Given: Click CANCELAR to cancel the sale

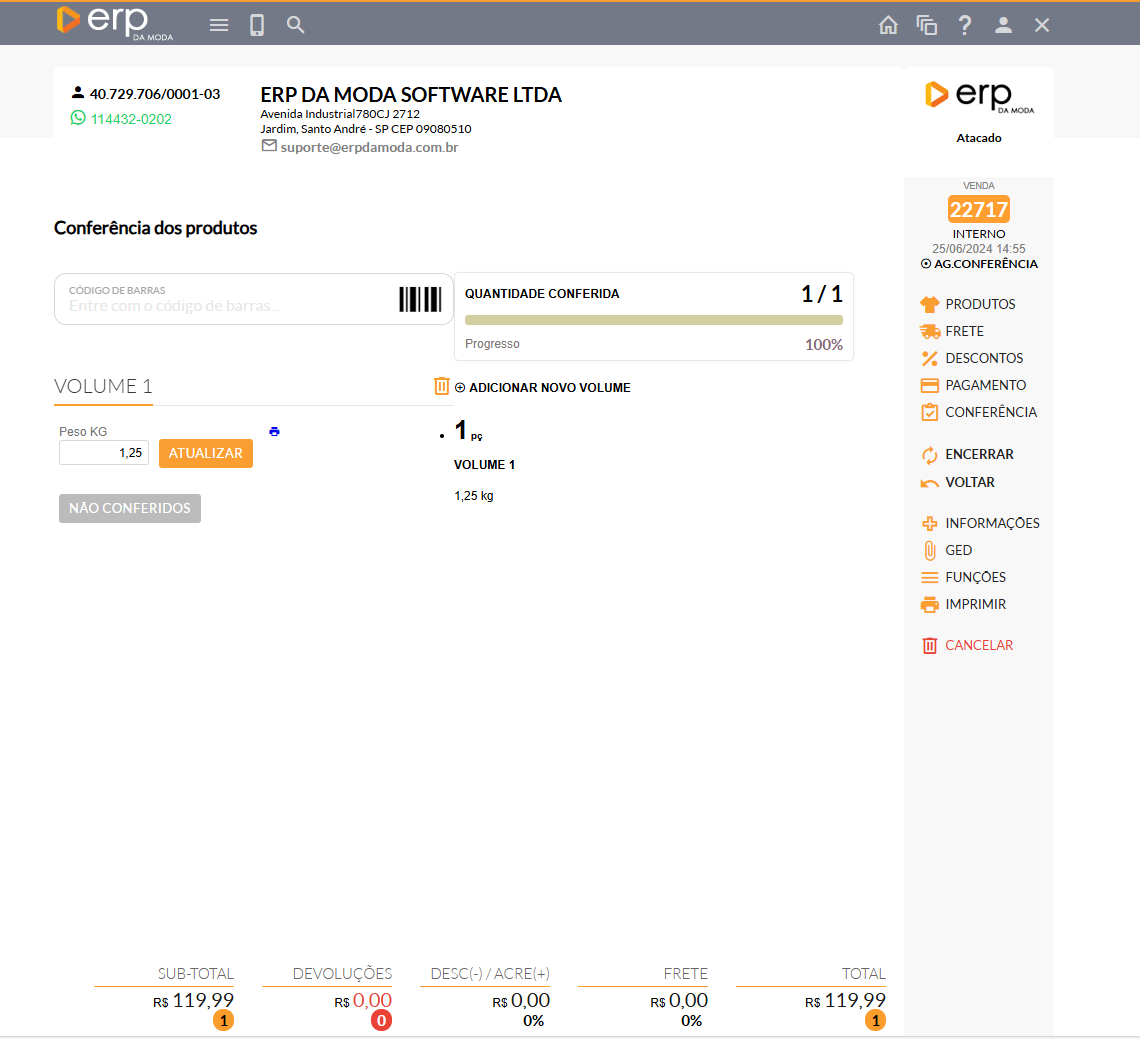Looking at the screenshot, I should point(978,645).
